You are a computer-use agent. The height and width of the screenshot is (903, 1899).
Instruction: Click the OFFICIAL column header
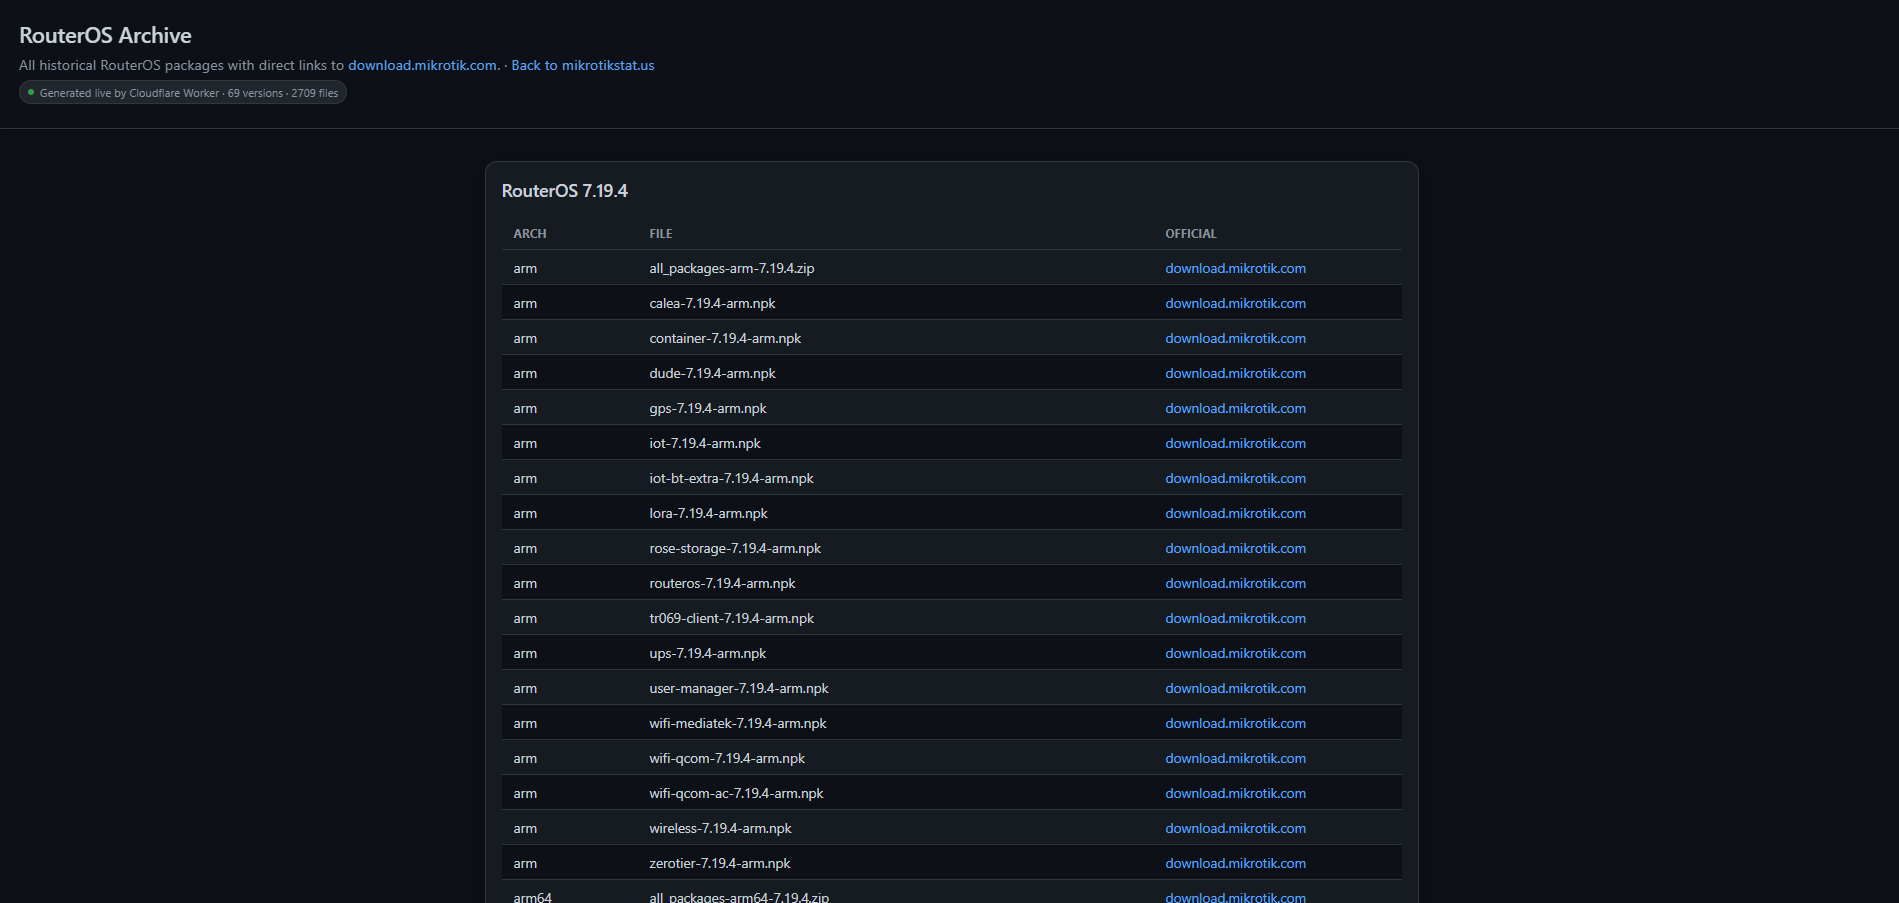tap(1191, 234)
